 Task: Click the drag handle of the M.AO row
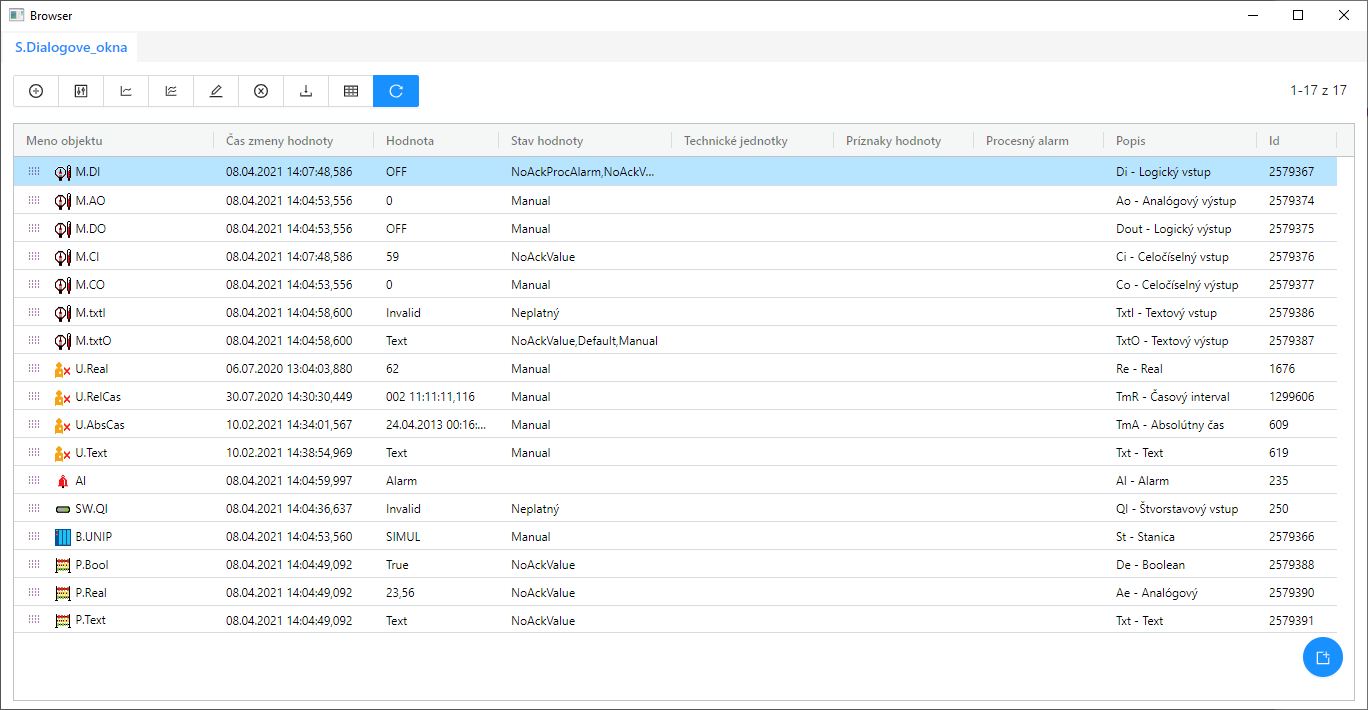click(34, 201)
